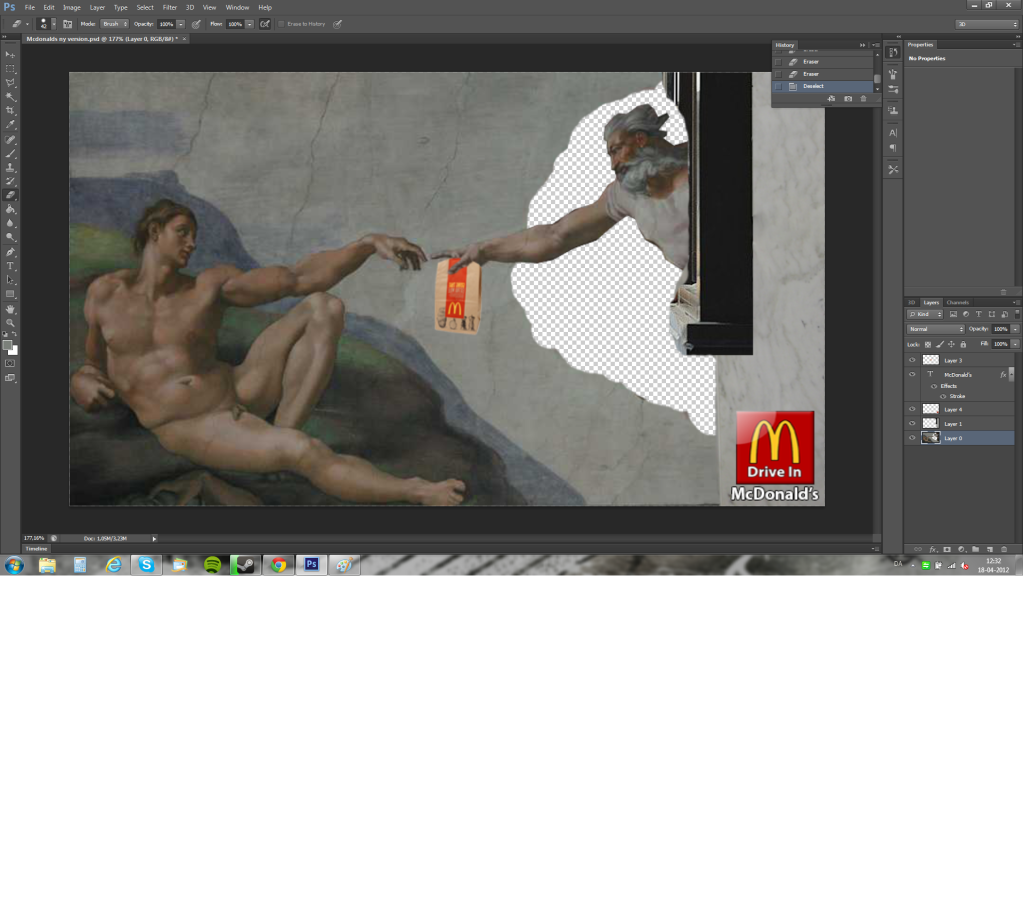Select the Rectangle shape tool
Viewport: 1023px width, 908px height.
[10, 294]
